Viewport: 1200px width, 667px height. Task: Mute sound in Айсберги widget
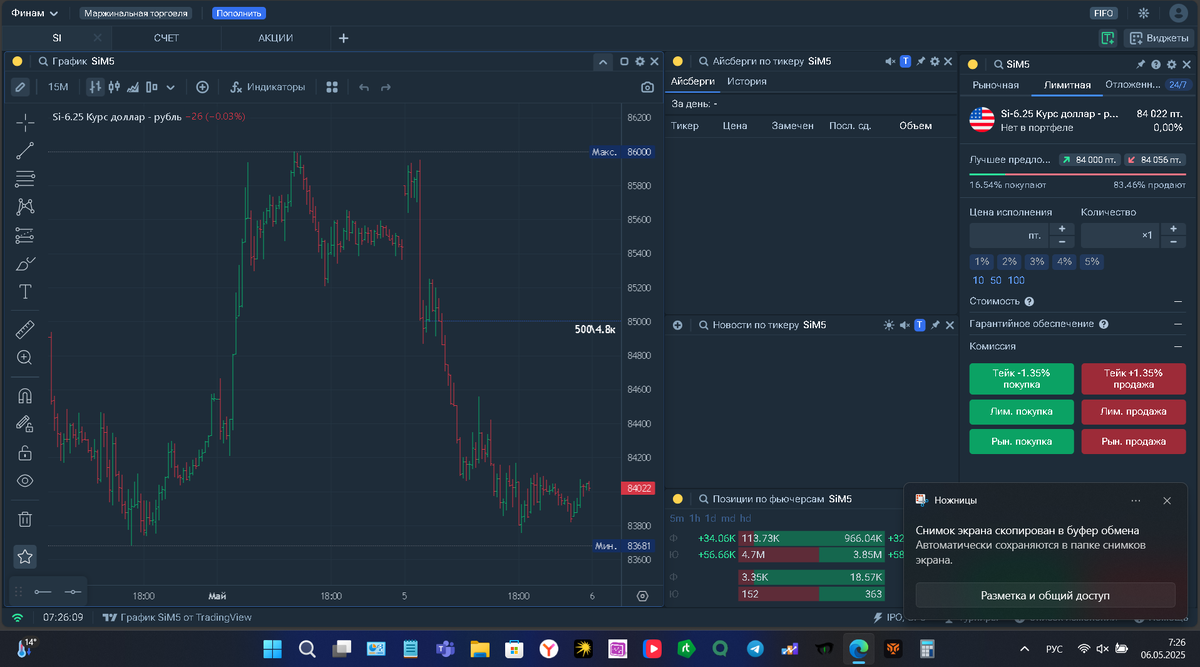[x=890, y=61]
